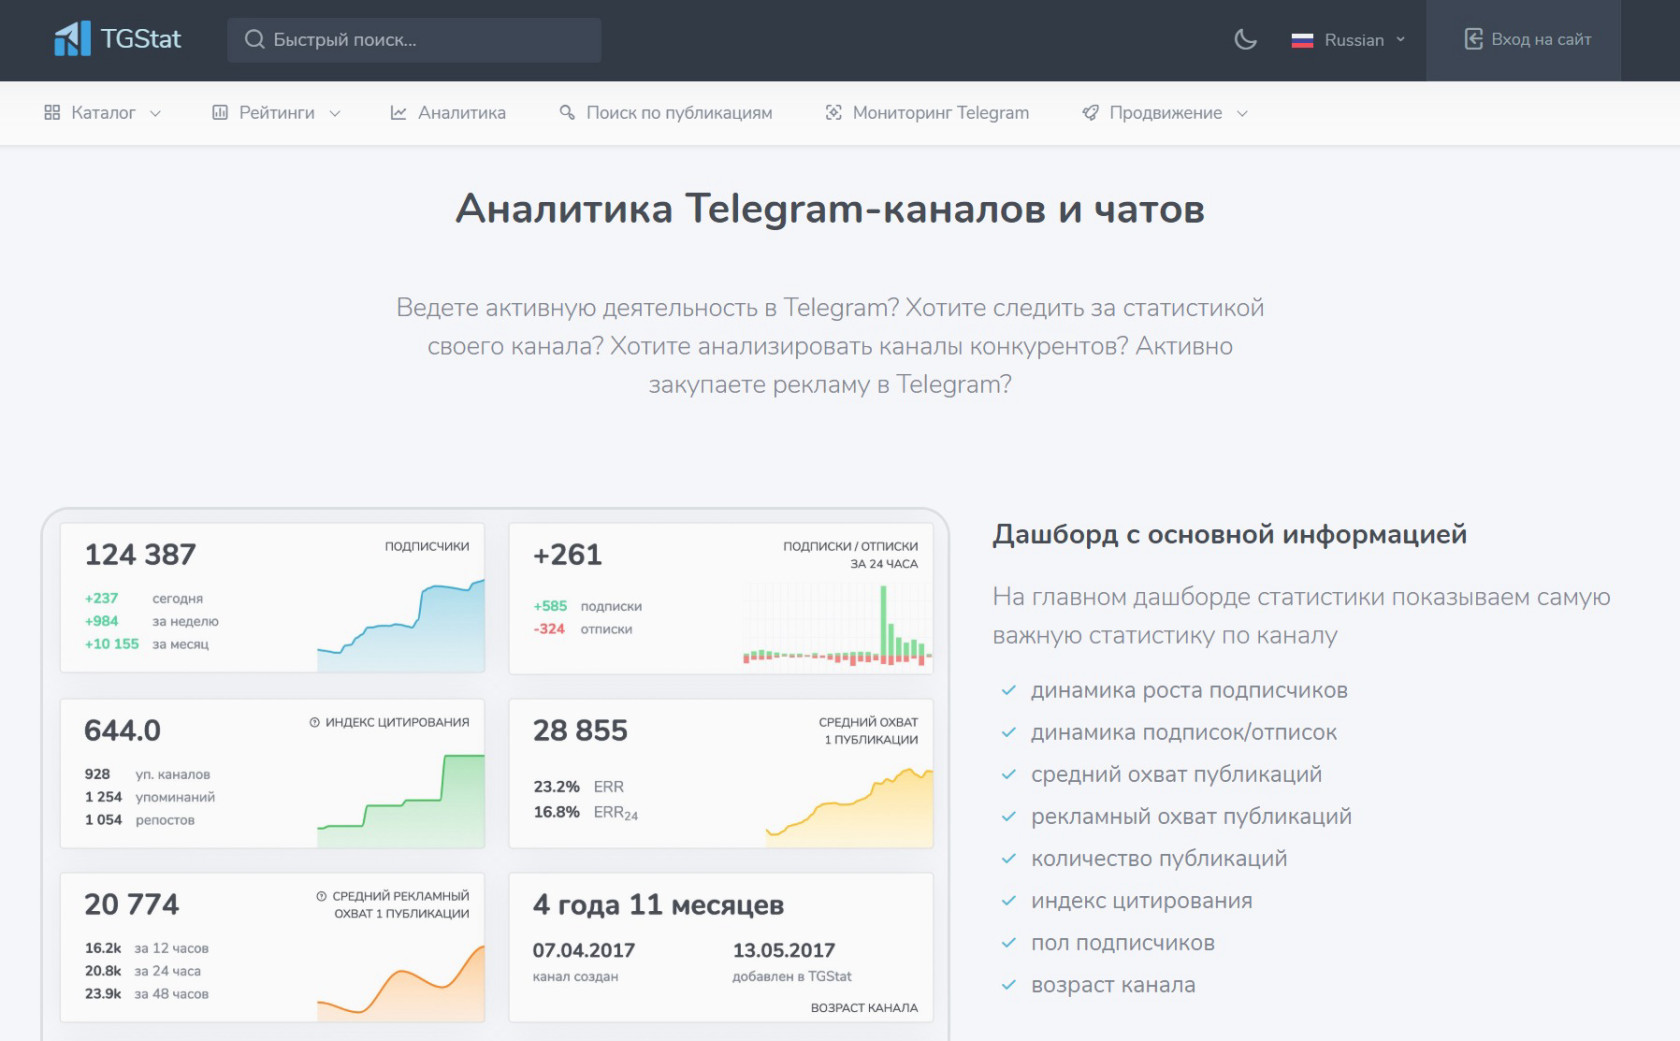Click the 07.04.2017 channel created date
This screenshot has width=1680, height=1041.
point(583,951)
